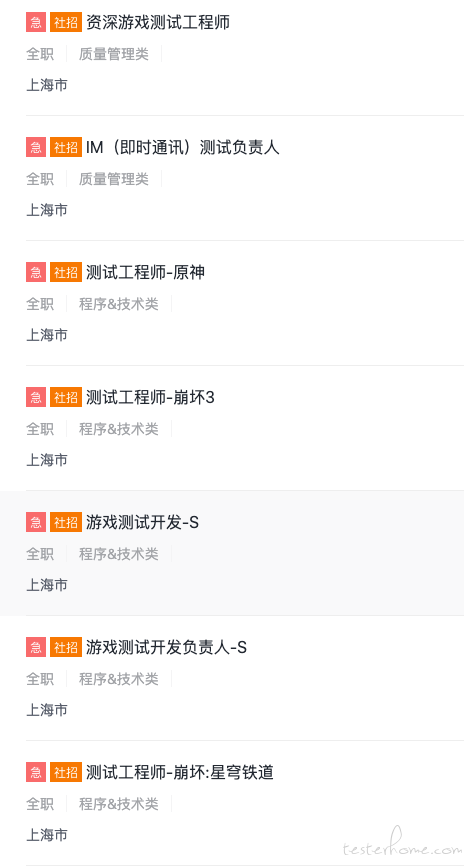This screenshot has height=867, width=464.
Task: Click 急 badge beside 游戏测试开发负责人-S
Action: coord(36,648)
